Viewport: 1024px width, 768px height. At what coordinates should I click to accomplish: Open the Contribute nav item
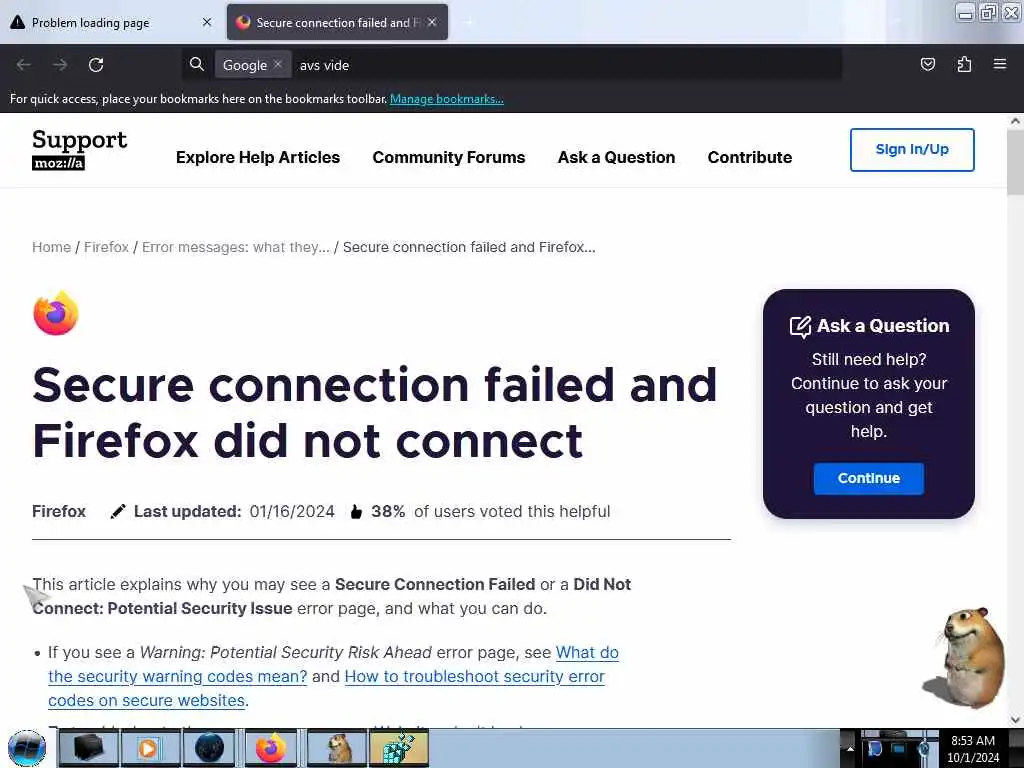pyautogui.click(x=750, y=157)
